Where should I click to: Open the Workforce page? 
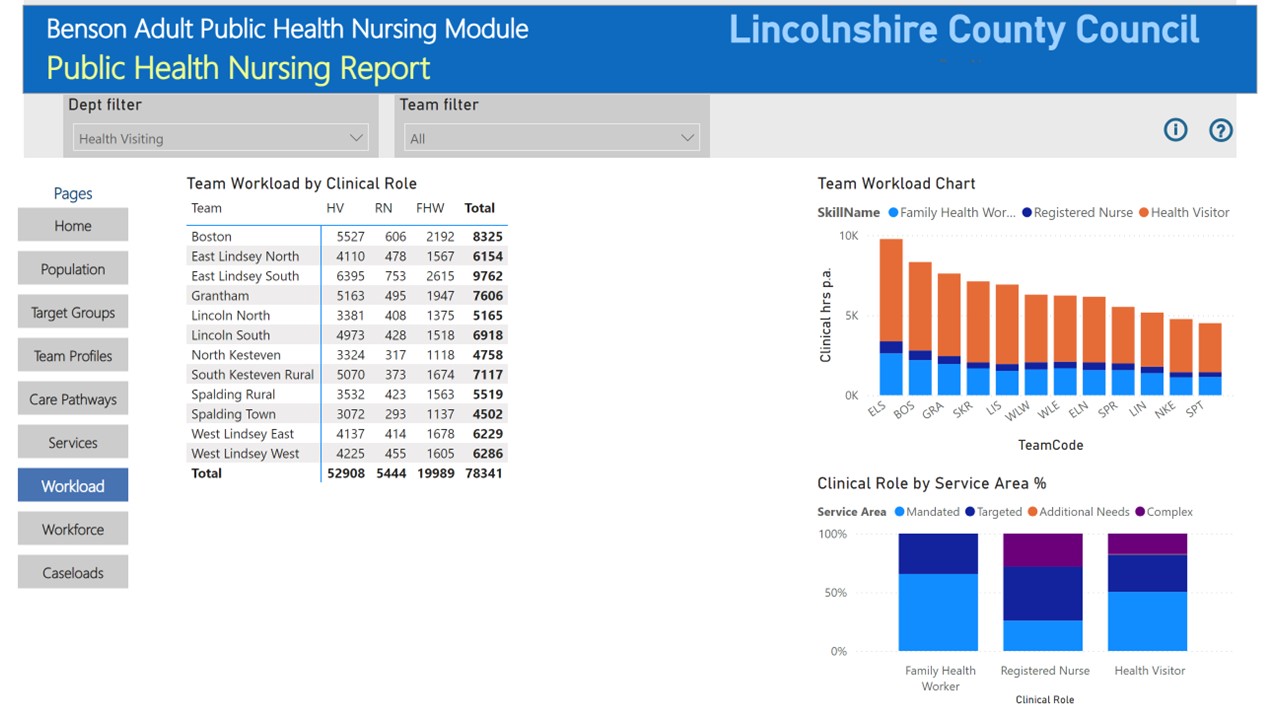coord(73,530)
